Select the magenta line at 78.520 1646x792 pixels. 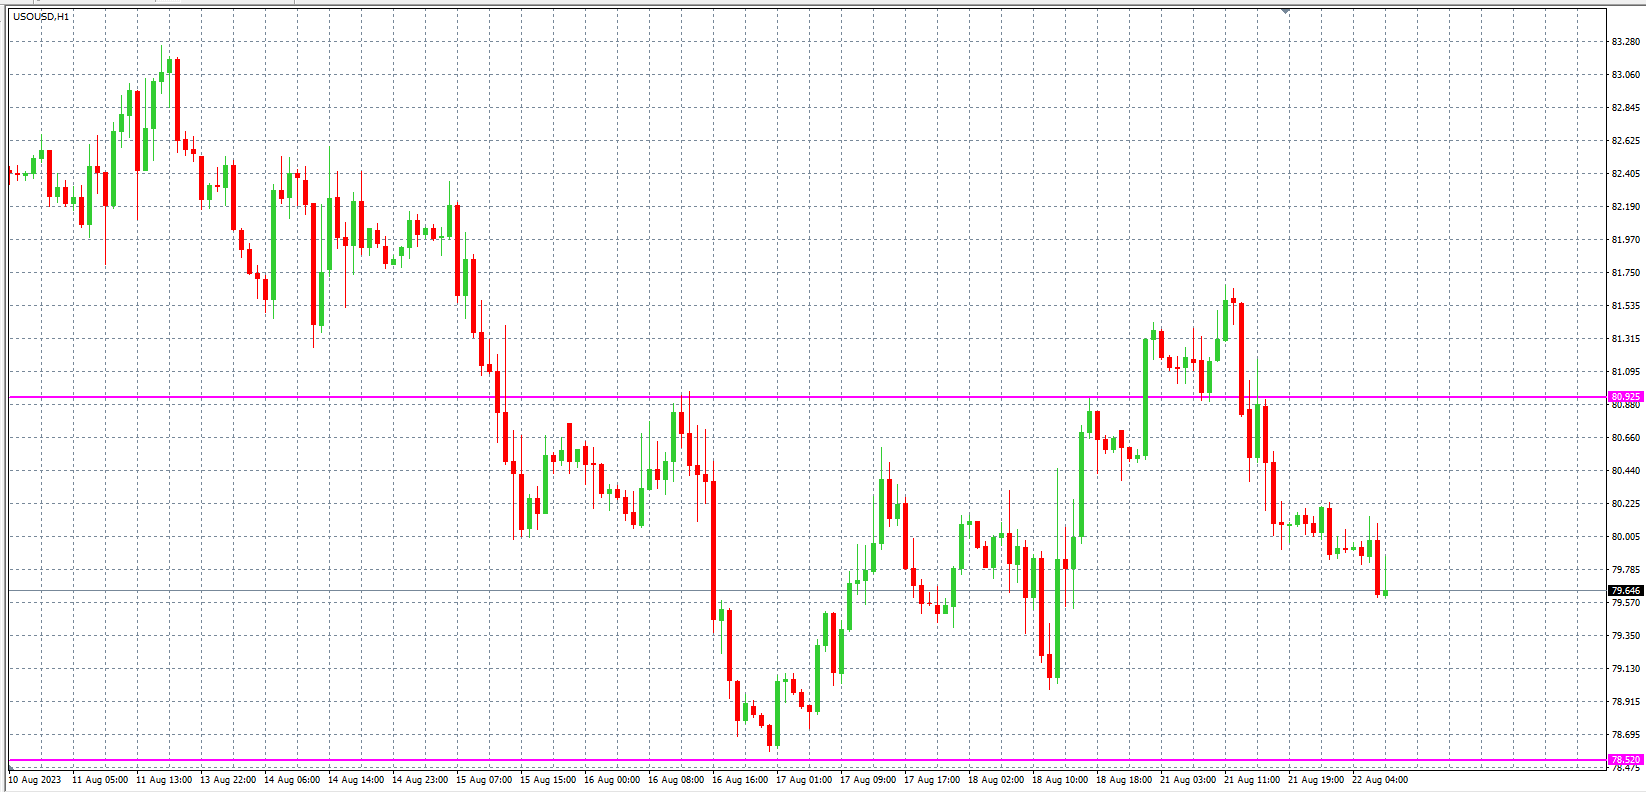pyautogui.click(x=800, y=760)
